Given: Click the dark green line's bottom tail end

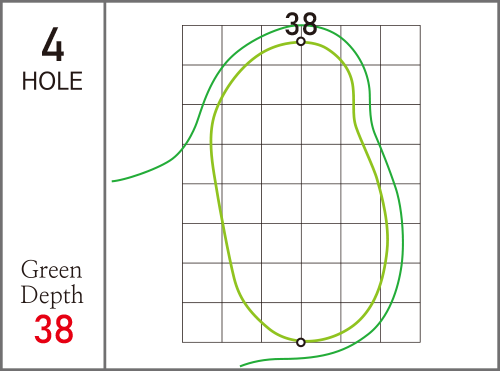Looking at the screenshot, I should [241, 366].
